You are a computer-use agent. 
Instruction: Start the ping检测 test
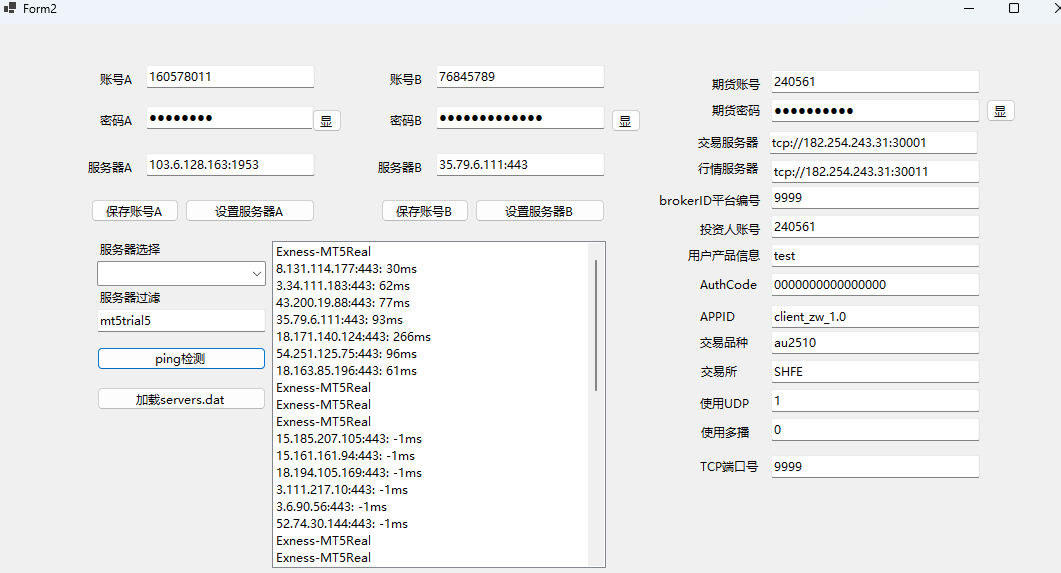[181, 358]
